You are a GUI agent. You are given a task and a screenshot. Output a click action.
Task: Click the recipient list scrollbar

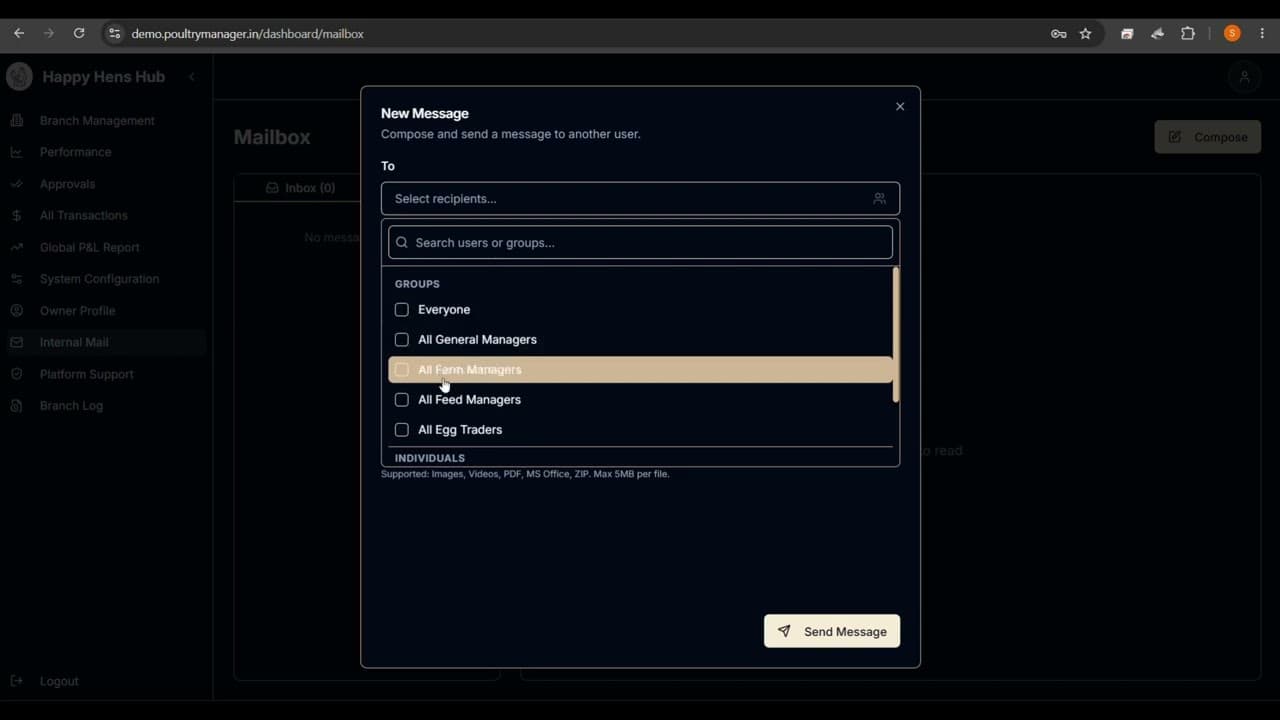(896, 335)
